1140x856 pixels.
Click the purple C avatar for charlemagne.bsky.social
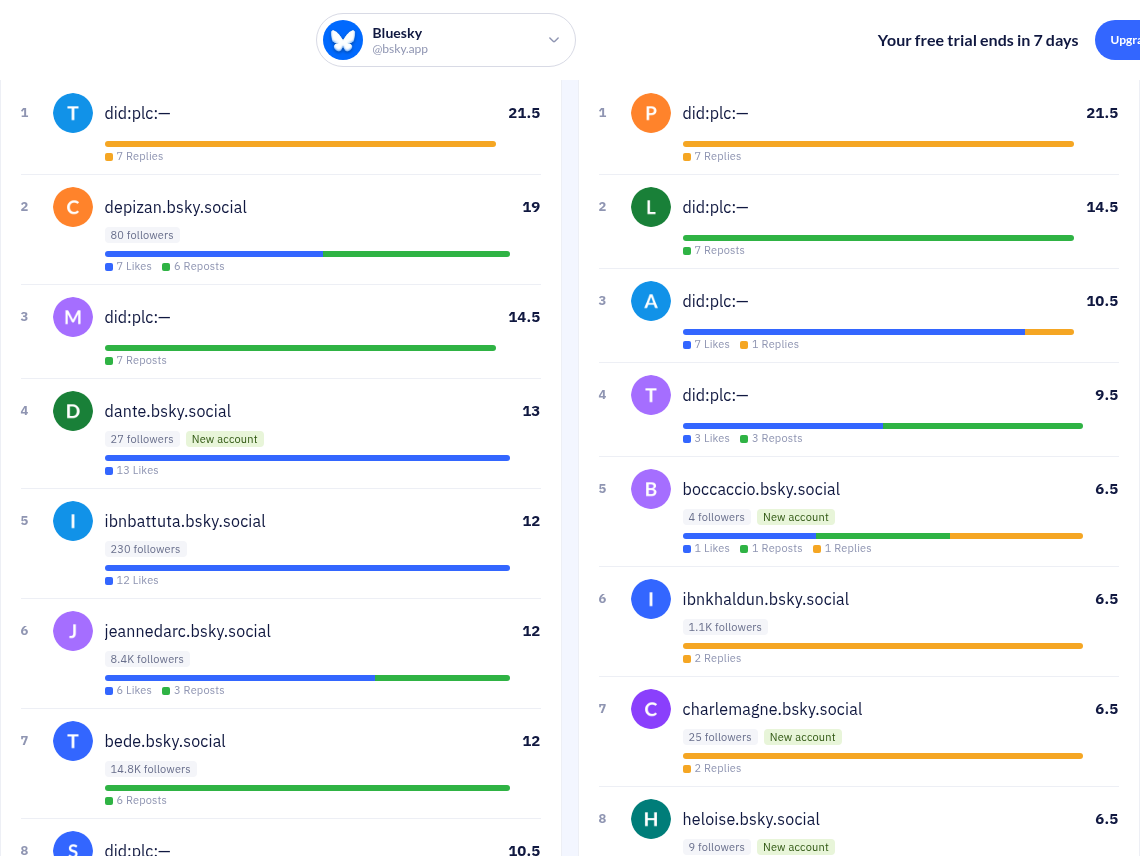pos(651,709)
